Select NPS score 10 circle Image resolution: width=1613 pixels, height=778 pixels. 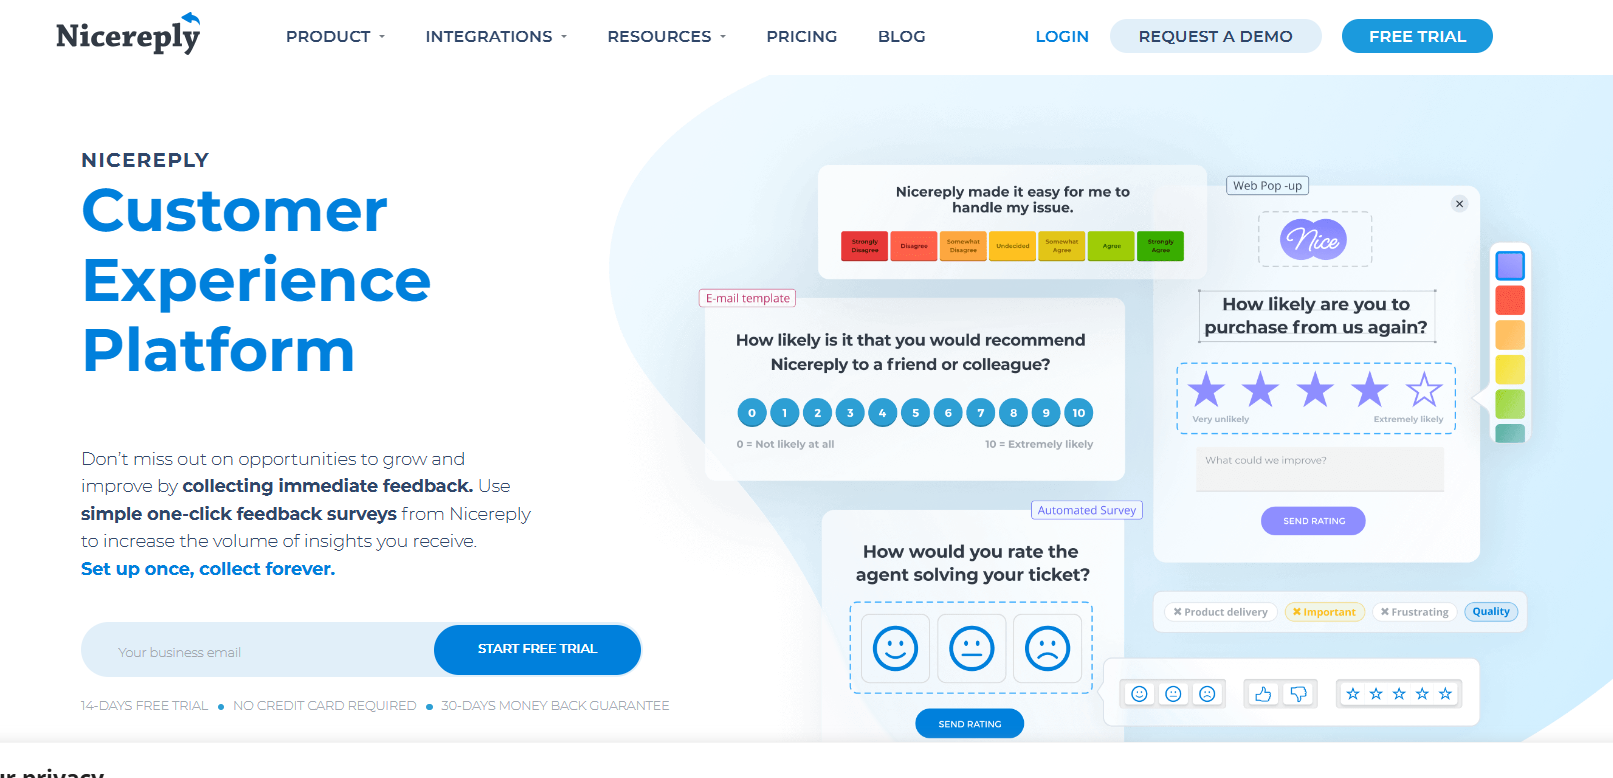(x=1078, y=413)
